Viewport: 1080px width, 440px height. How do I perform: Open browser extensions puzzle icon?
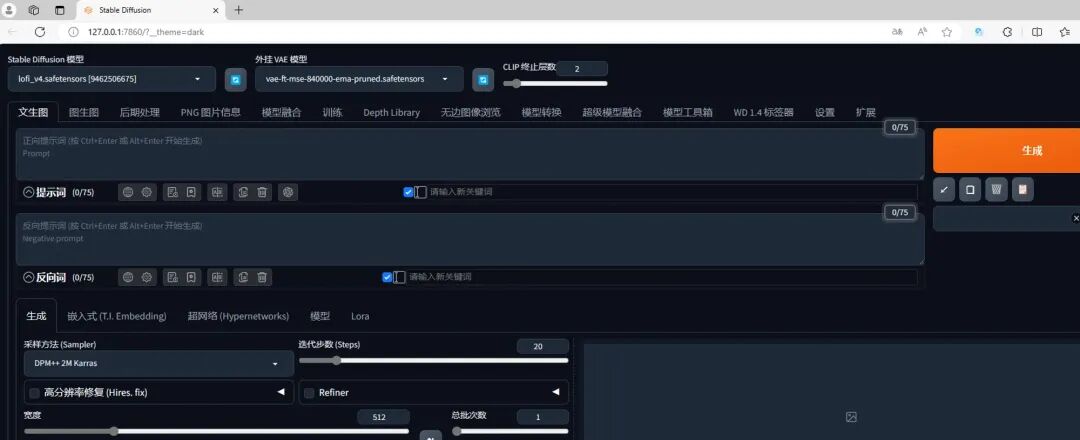pos(1007,32)
